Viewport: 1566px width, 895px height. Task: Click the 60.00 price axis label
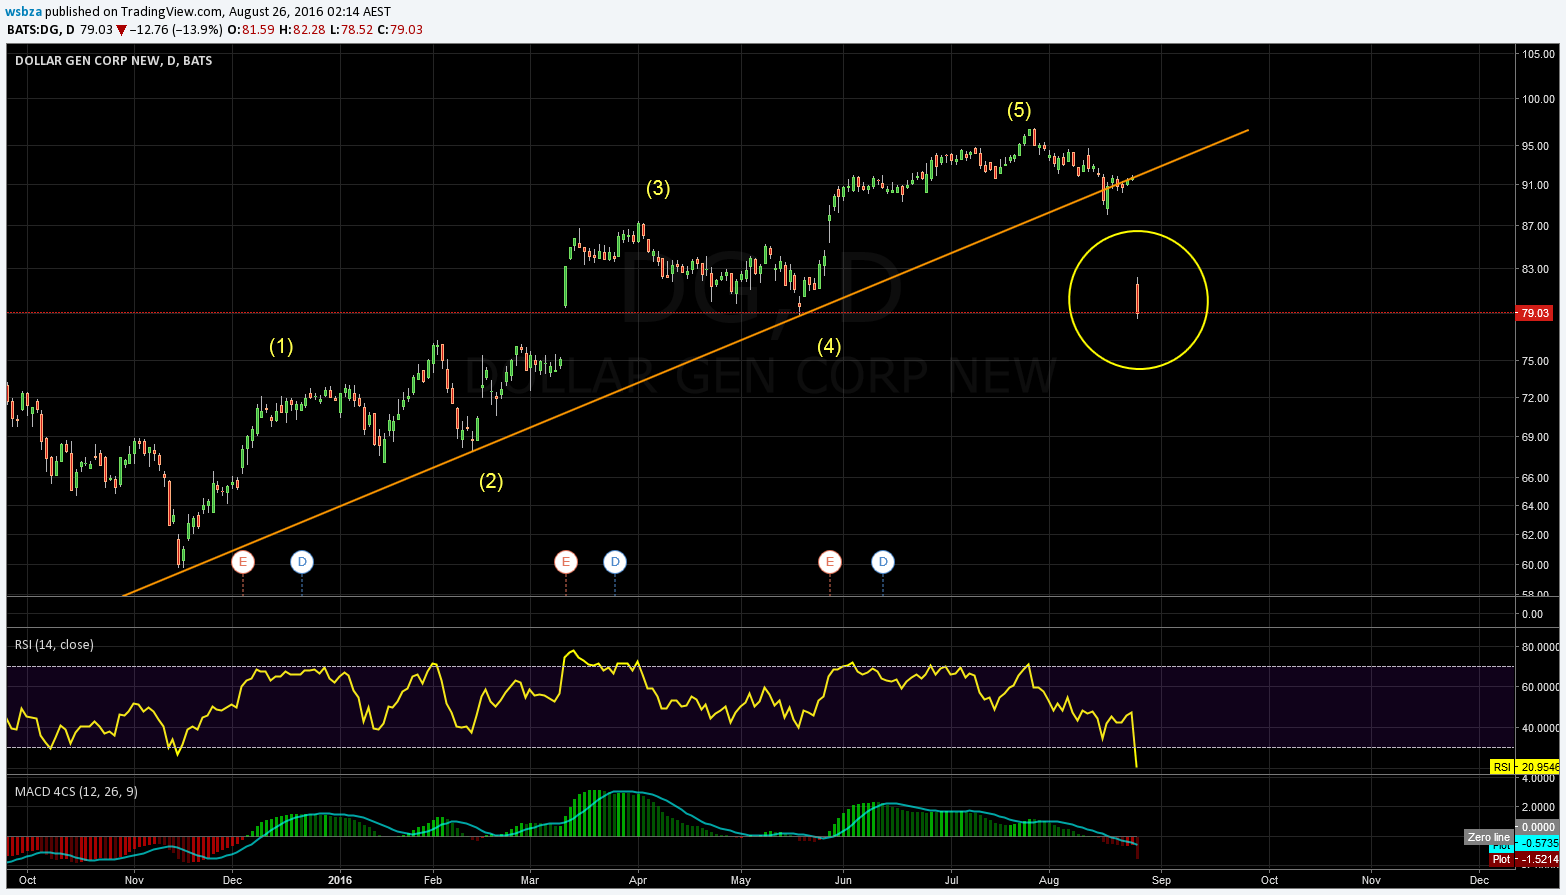[x=1535, y=565]
